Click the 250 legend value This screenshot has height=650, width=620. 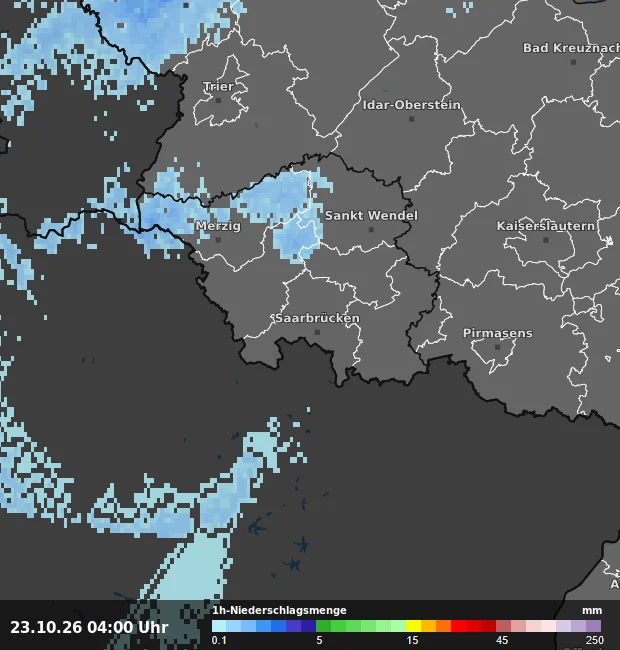coord(595,640)
